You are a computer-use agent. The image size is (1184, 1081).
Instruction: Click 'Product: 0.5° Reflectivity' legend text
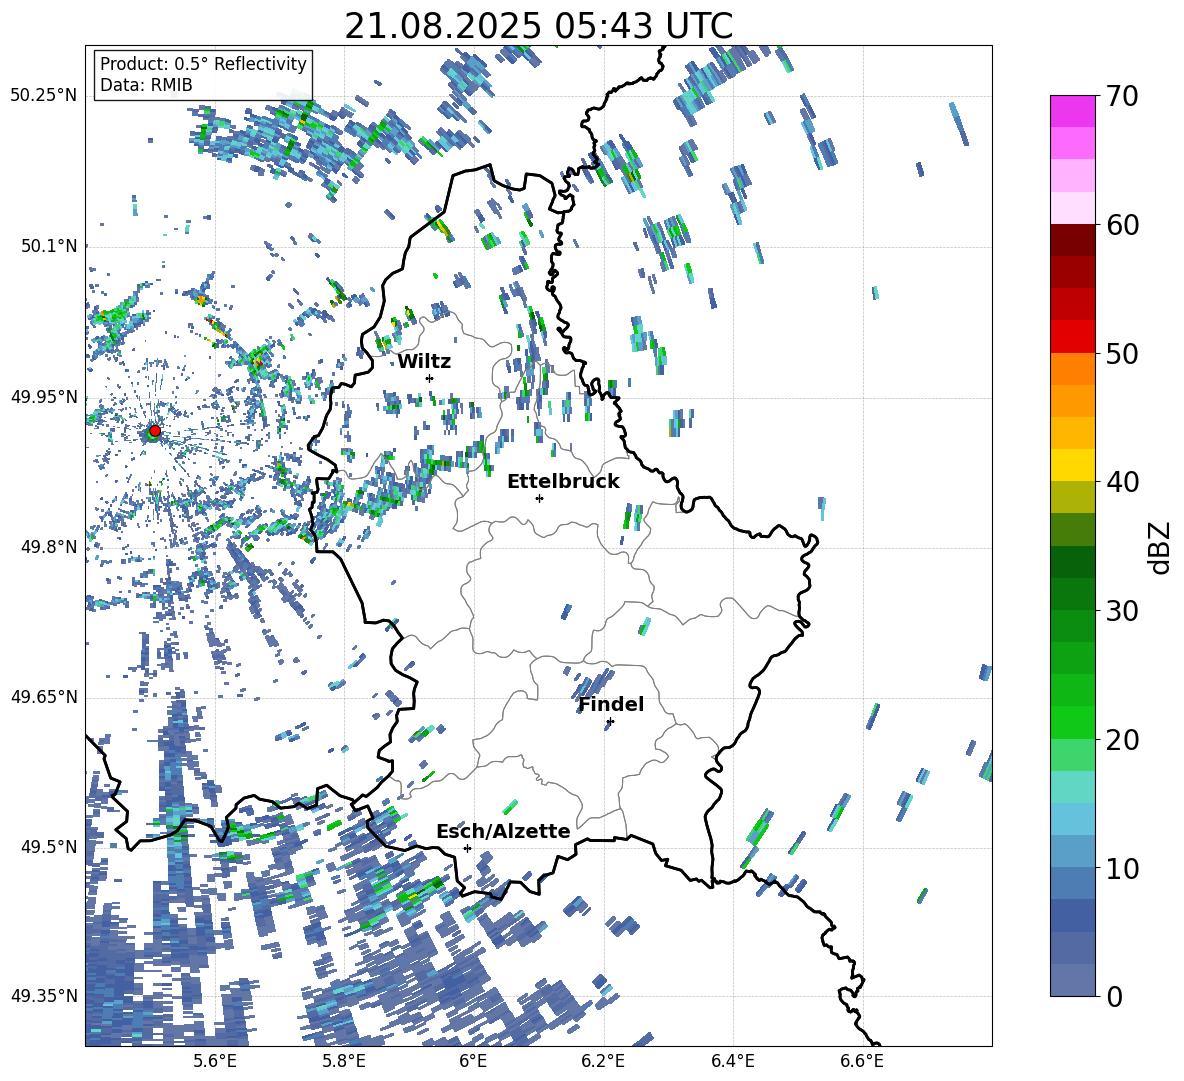[x=203, y=63]
